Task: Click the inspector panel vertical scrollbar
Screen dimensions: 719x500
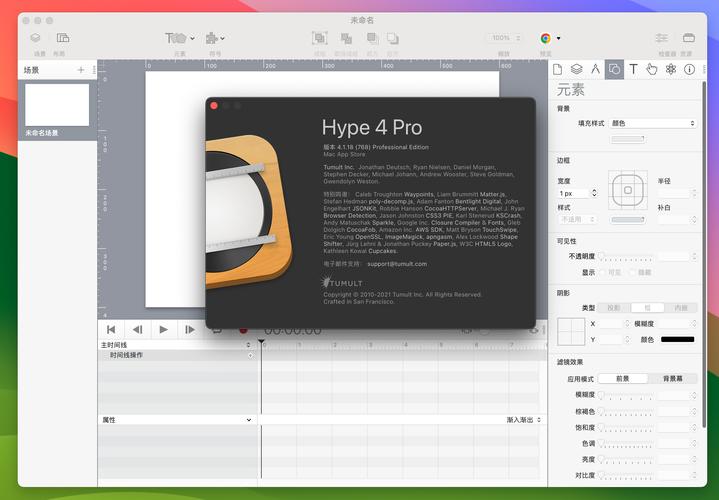Action: pyautogui.click(x=704, y=255)
